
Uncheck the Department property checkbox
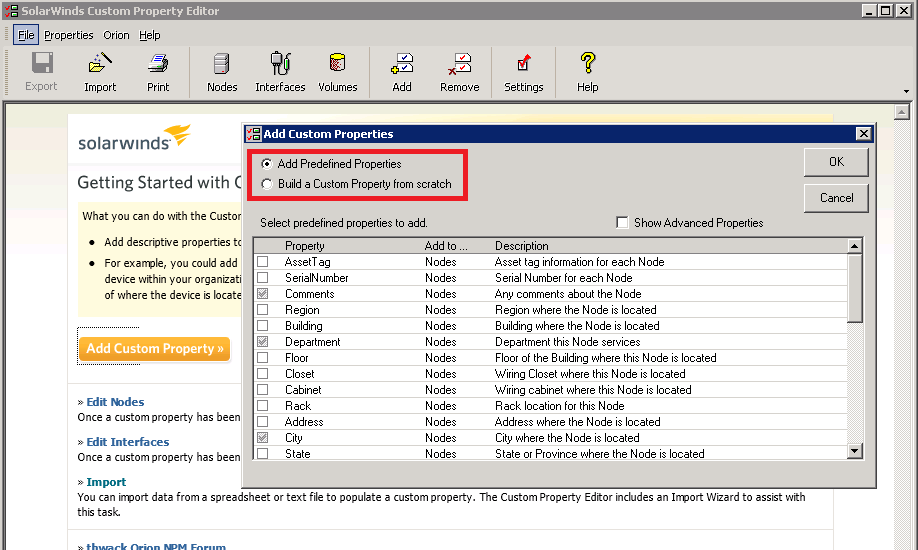[263, 341]
